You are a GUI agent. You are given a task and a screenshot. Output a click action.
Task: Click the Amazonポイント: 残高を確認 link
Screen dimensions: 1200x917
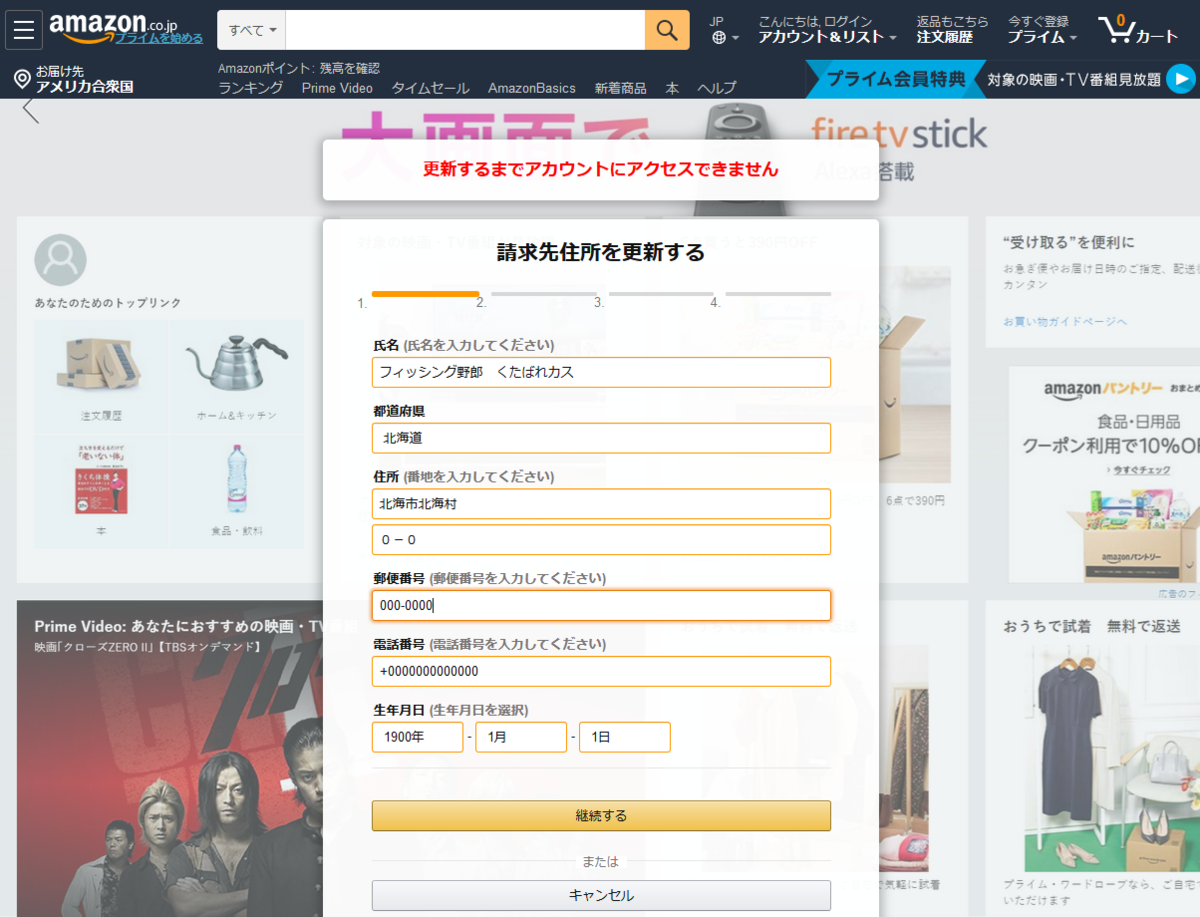click(299, 68)
